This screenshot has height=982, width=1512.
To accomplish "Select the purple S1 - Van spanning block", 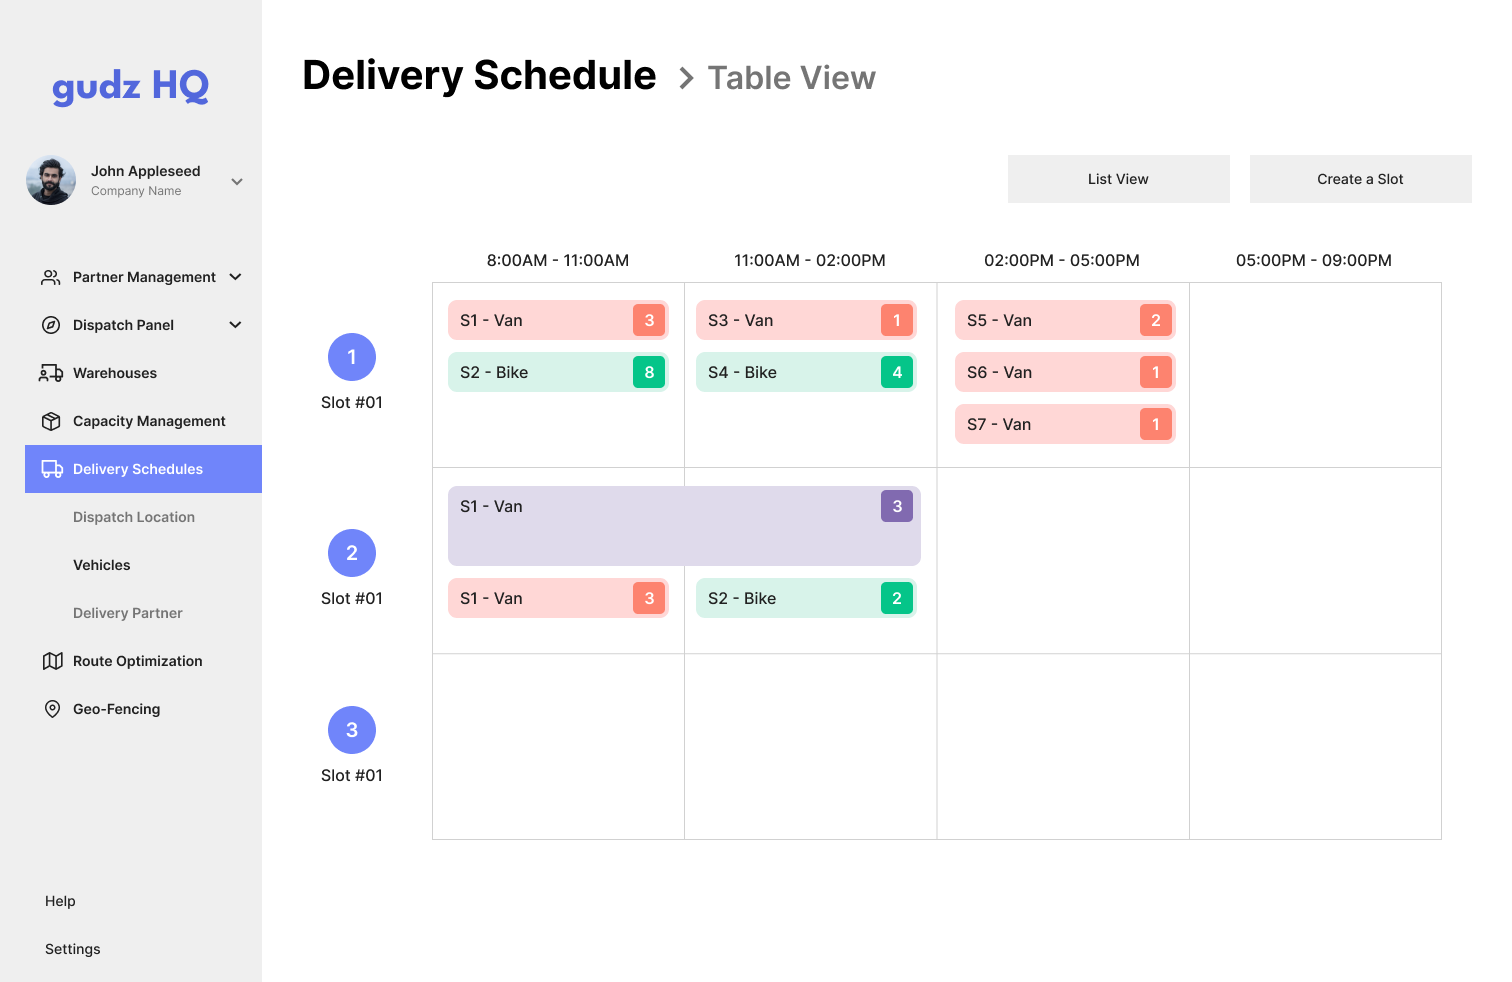I will click(x=684, y=526).
